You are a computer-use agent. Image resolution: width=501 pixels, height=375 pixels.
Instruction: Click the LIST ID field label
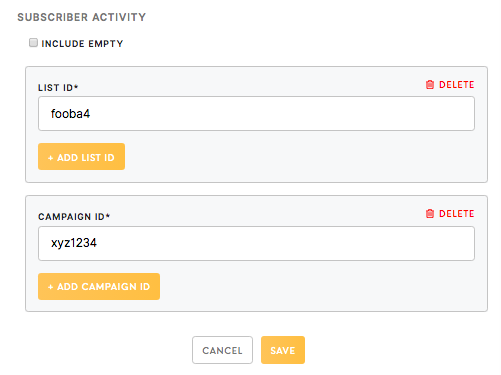[58, 88]
